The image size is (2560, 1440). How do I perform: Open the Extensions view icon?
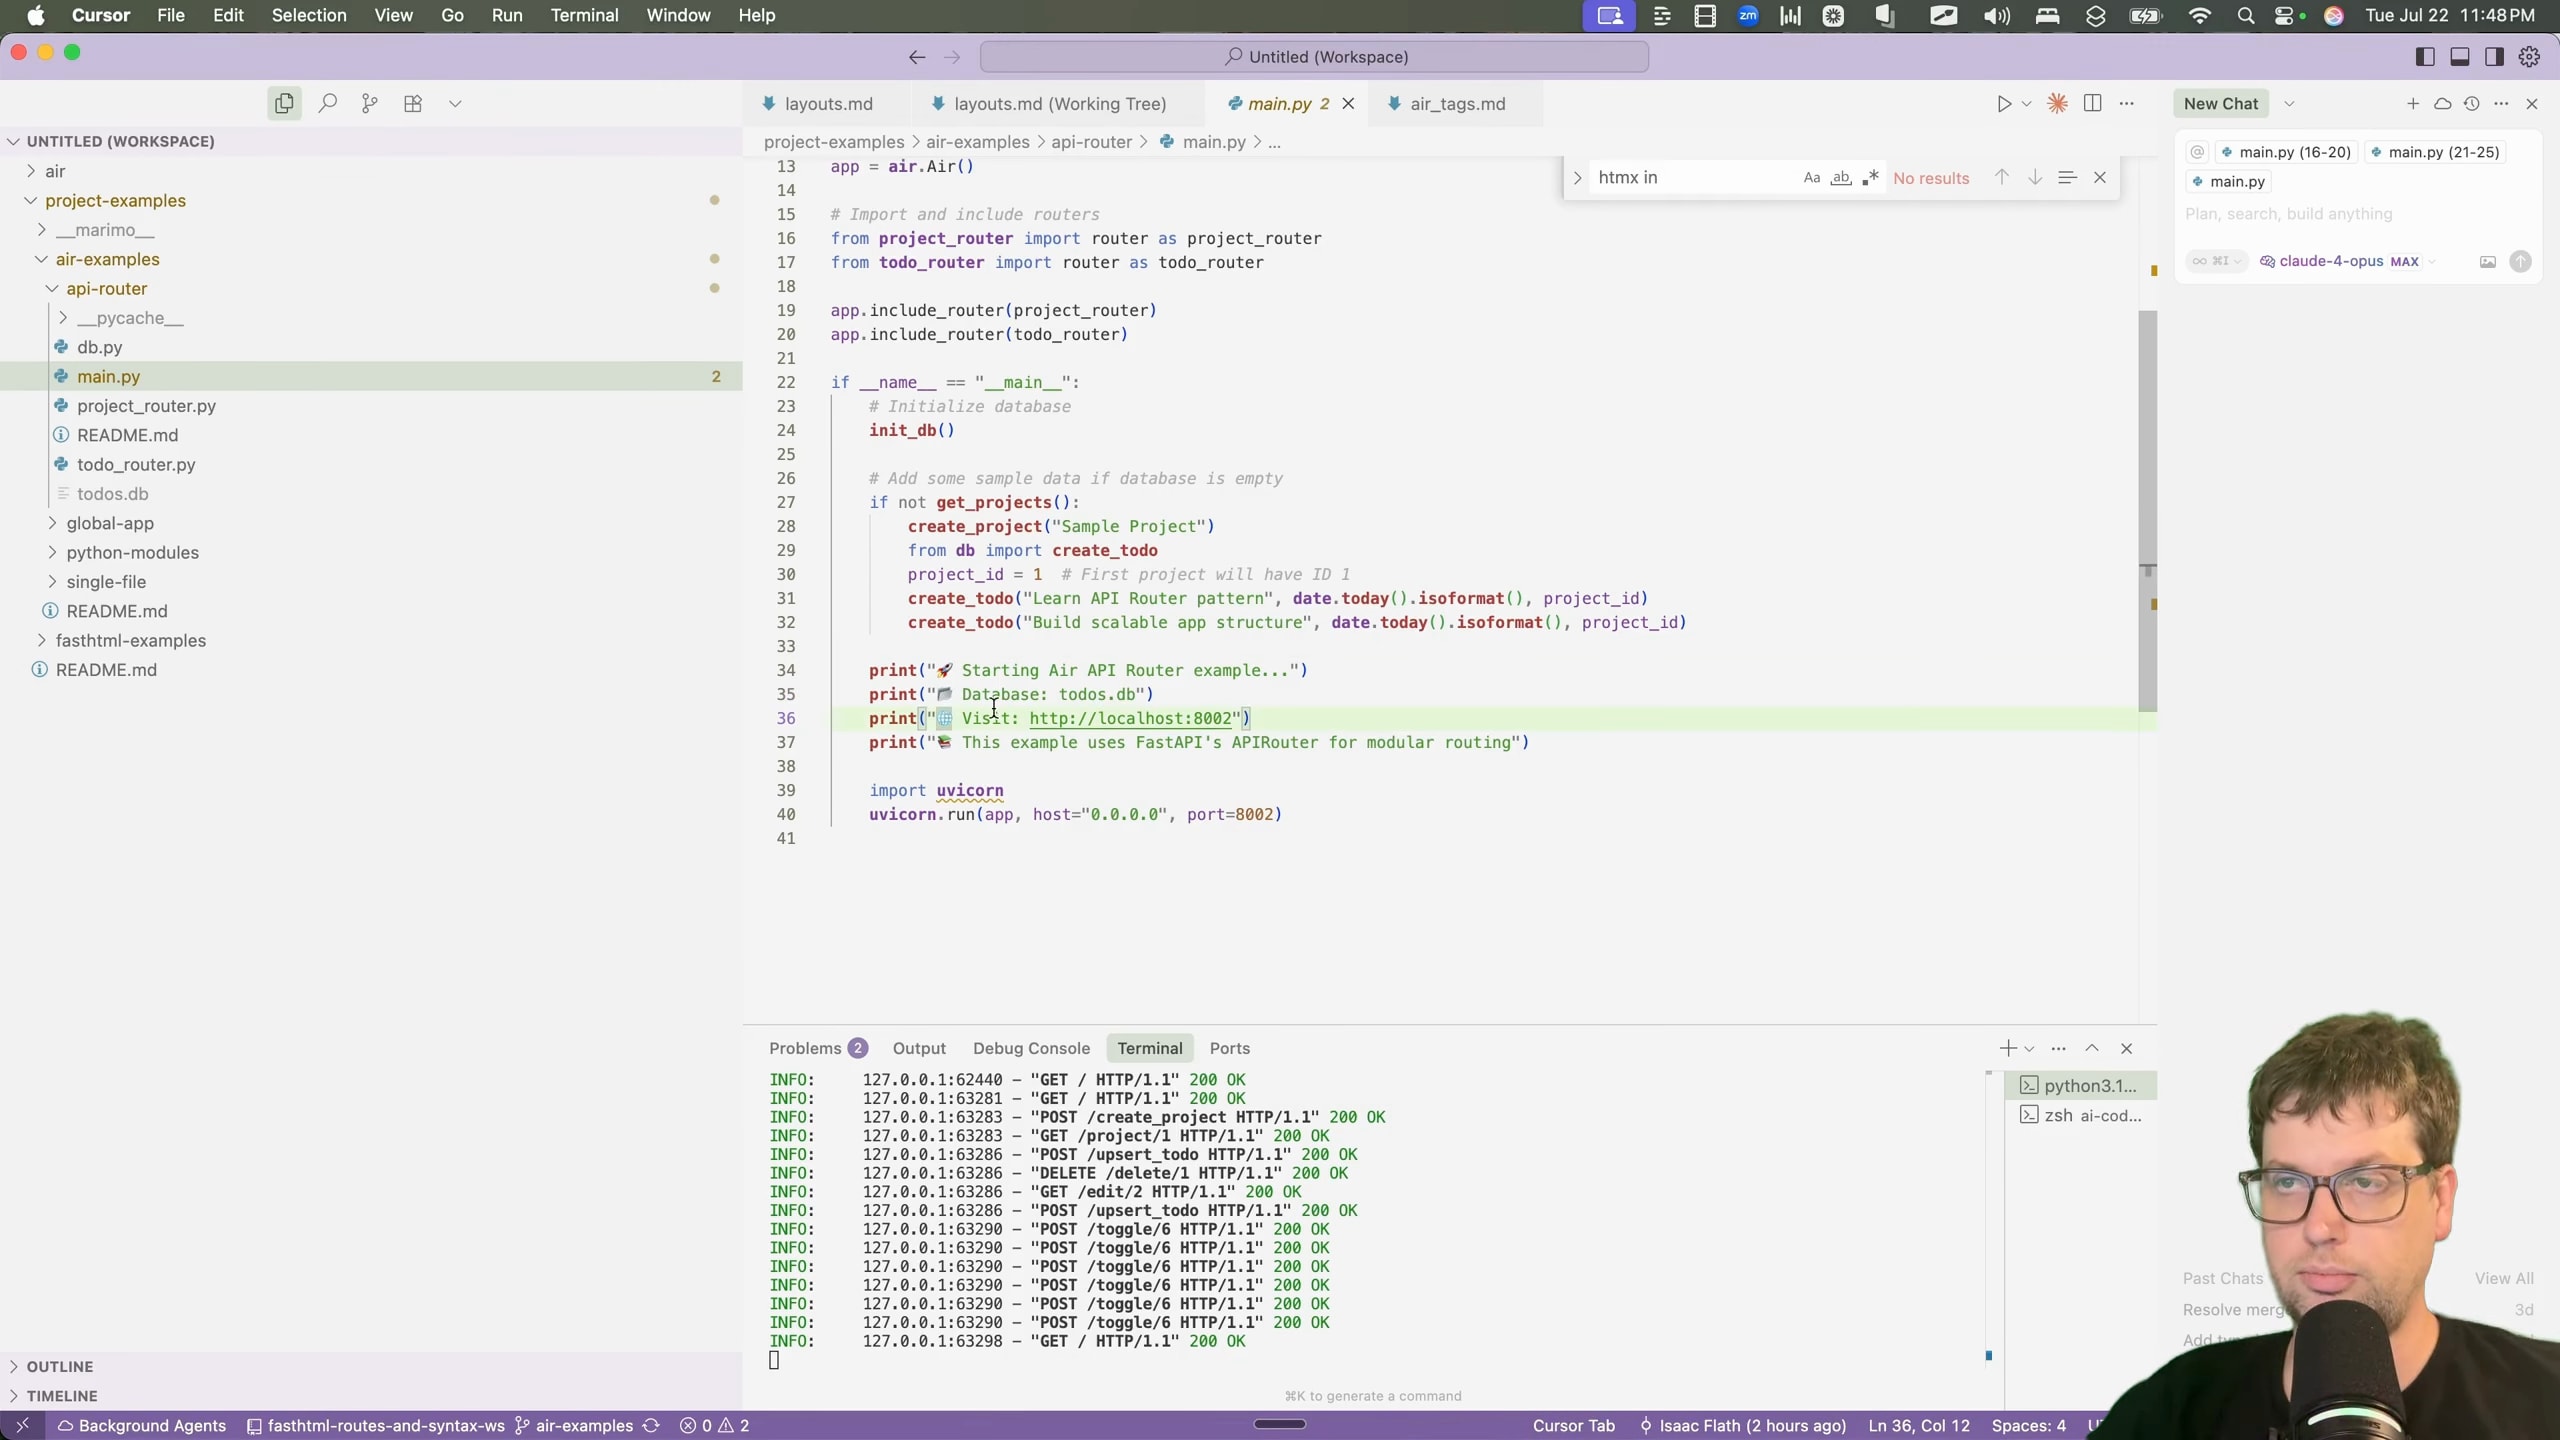tap(413, 103)
